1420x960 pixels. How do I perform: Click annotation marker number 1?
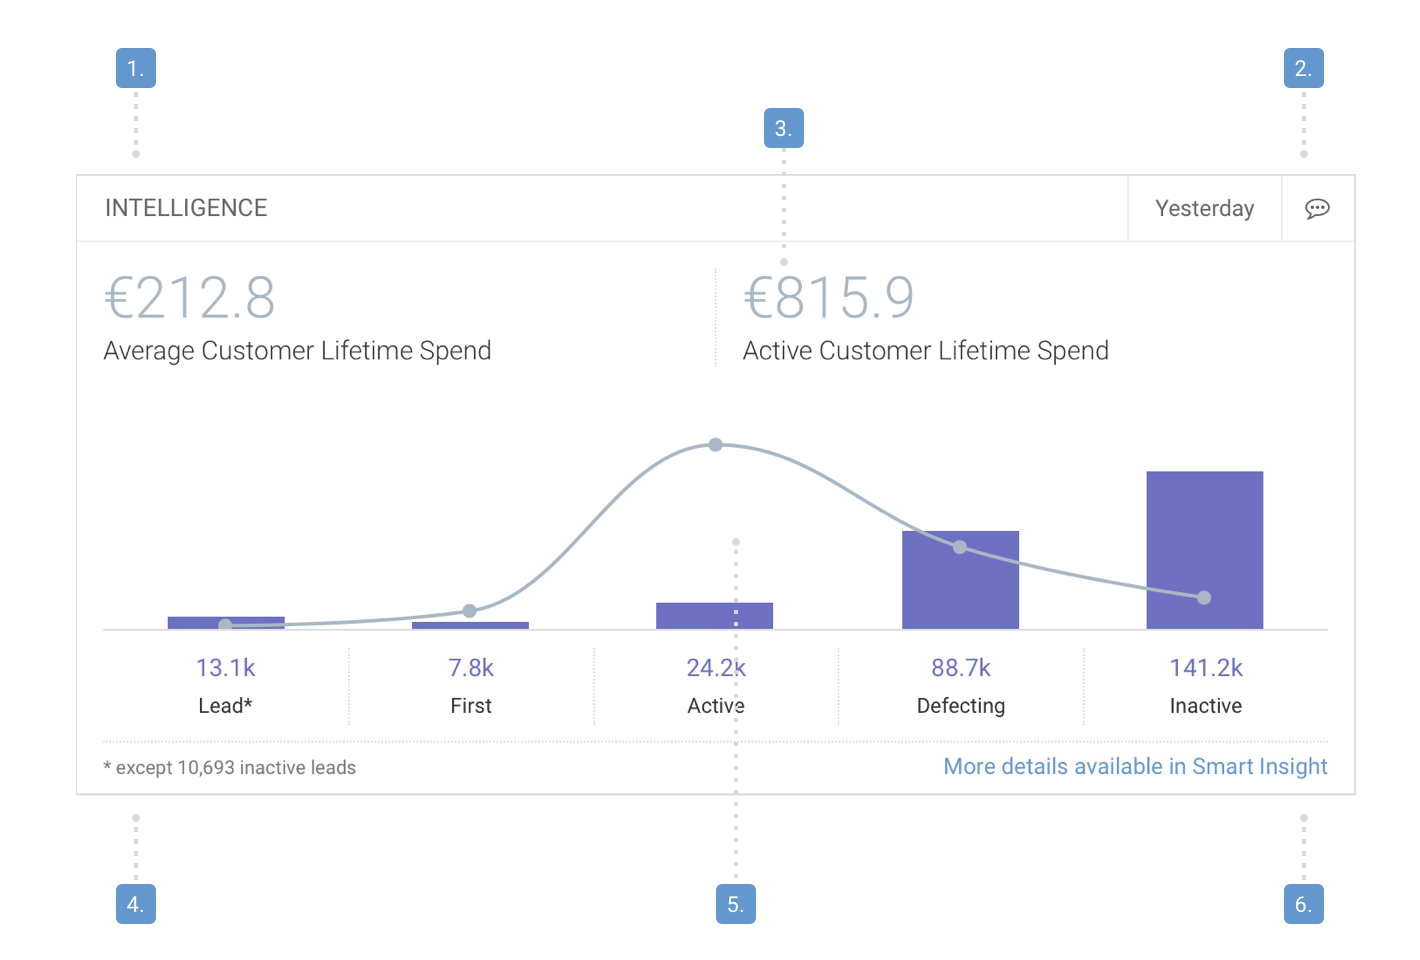click(x=136, y=68)
